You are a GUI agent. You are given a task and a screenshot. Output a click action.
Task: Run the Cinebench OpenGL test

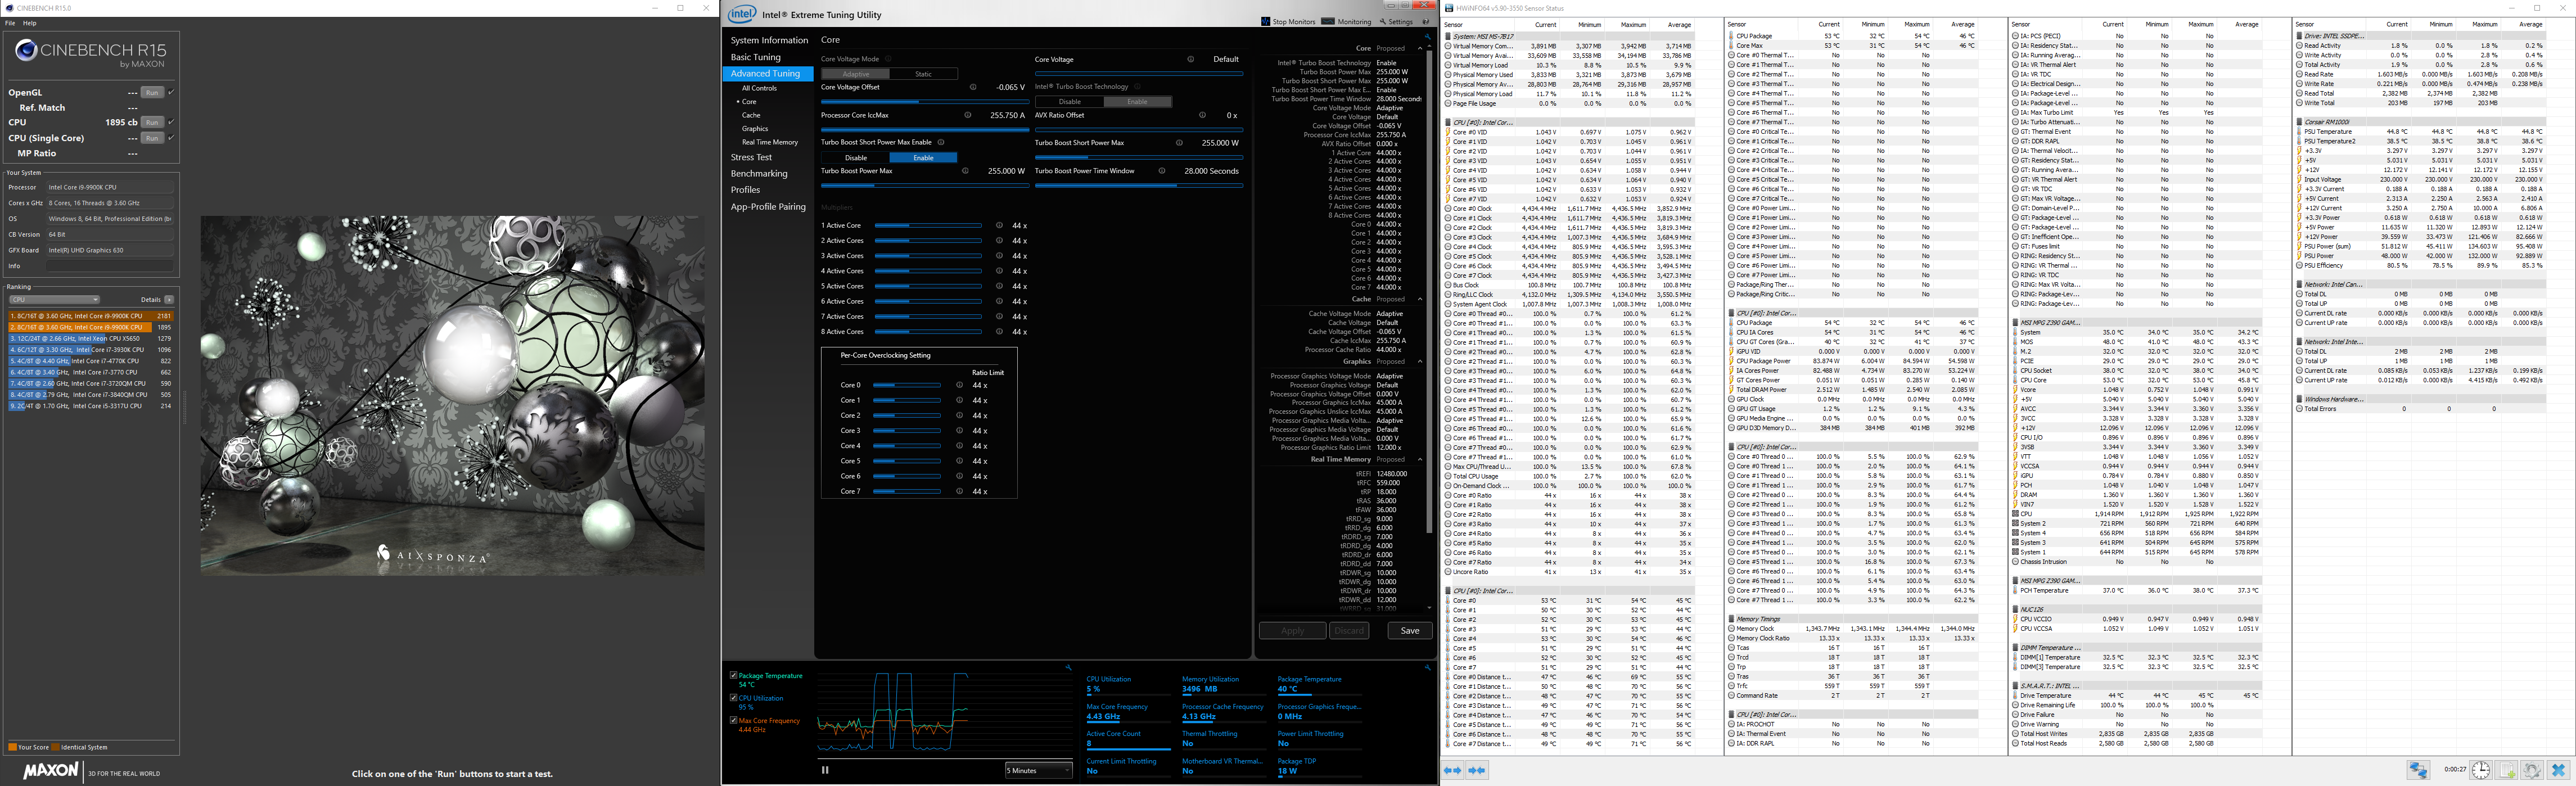(x=152, y=92)
